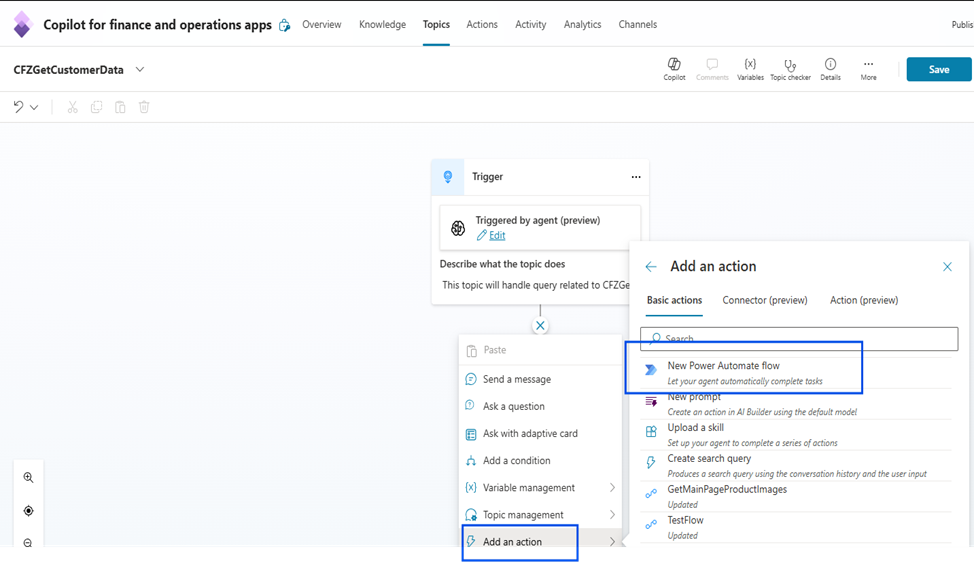Click the action Search input field
The image size is (974, 562).
[799, 338]
